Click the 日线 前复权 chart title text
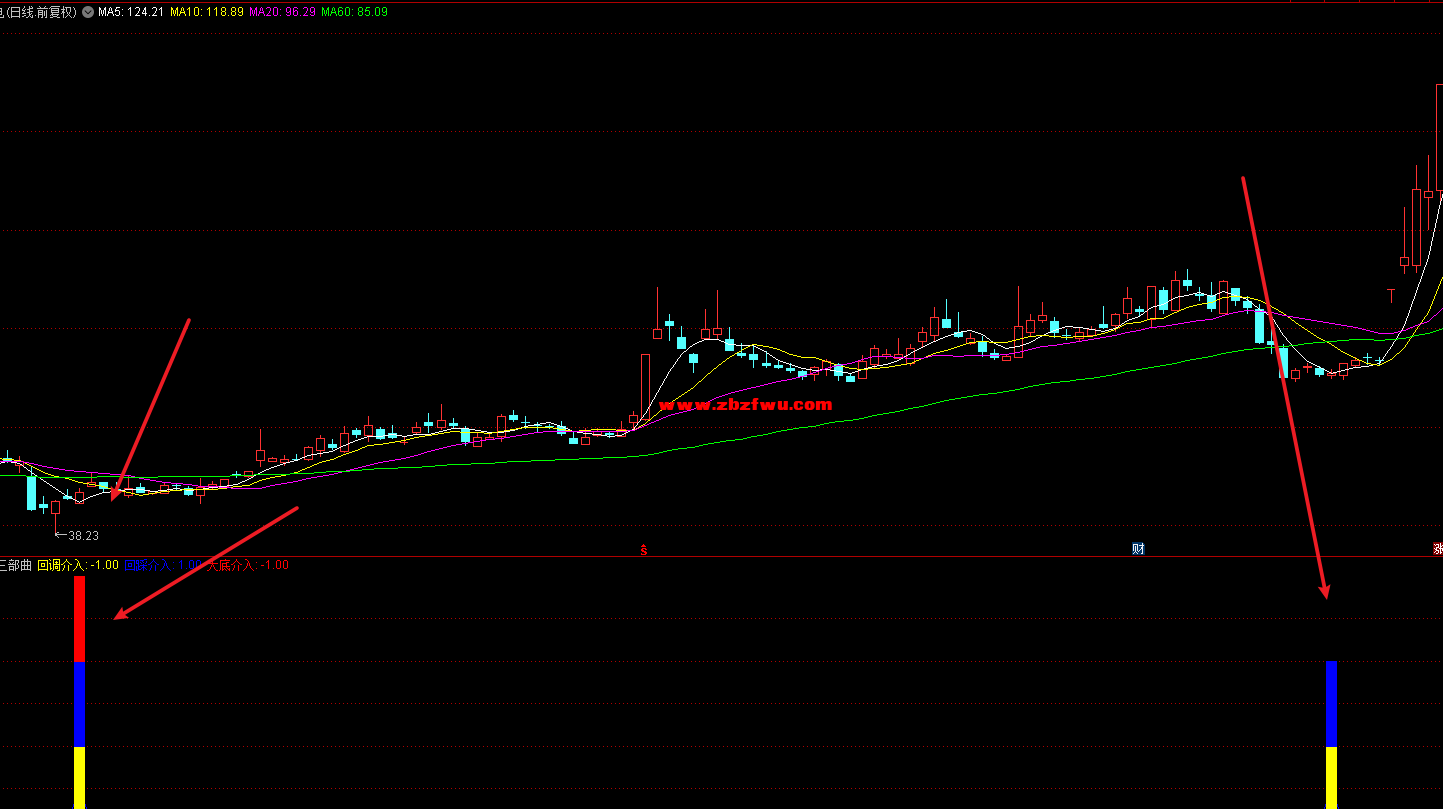Viewport: 1443px width, 809px height. point(40,12)
